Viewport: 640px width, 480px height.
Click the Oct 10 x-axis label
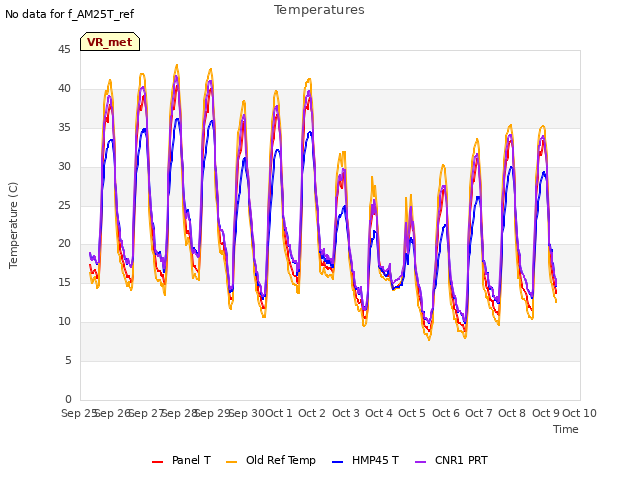pyautogui.click(x=580, y=413)
